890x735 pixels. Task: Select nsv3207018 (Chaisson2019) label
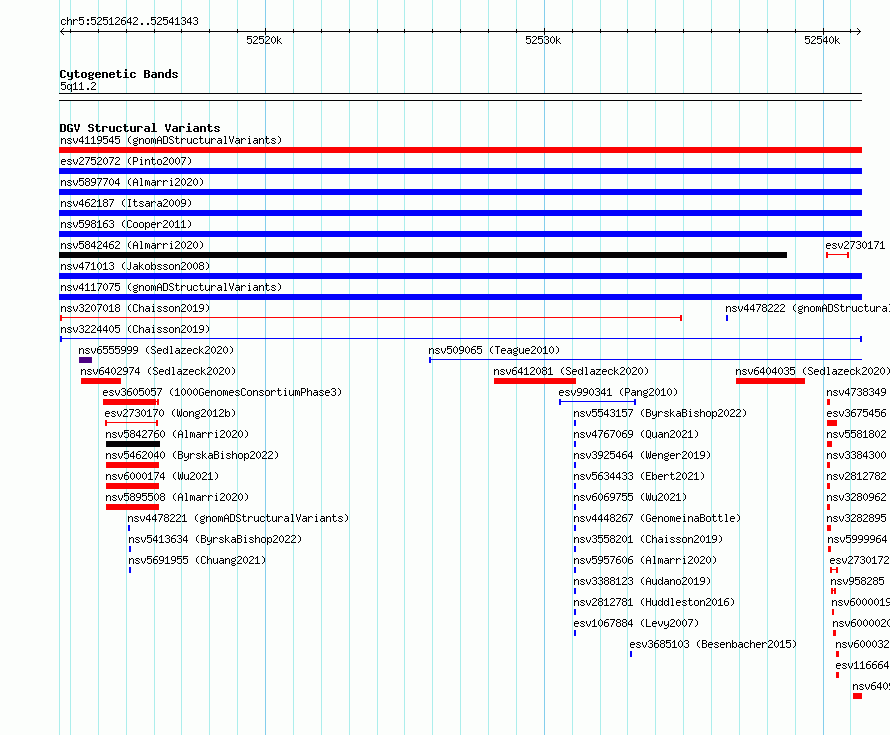[x=135, y=308]
